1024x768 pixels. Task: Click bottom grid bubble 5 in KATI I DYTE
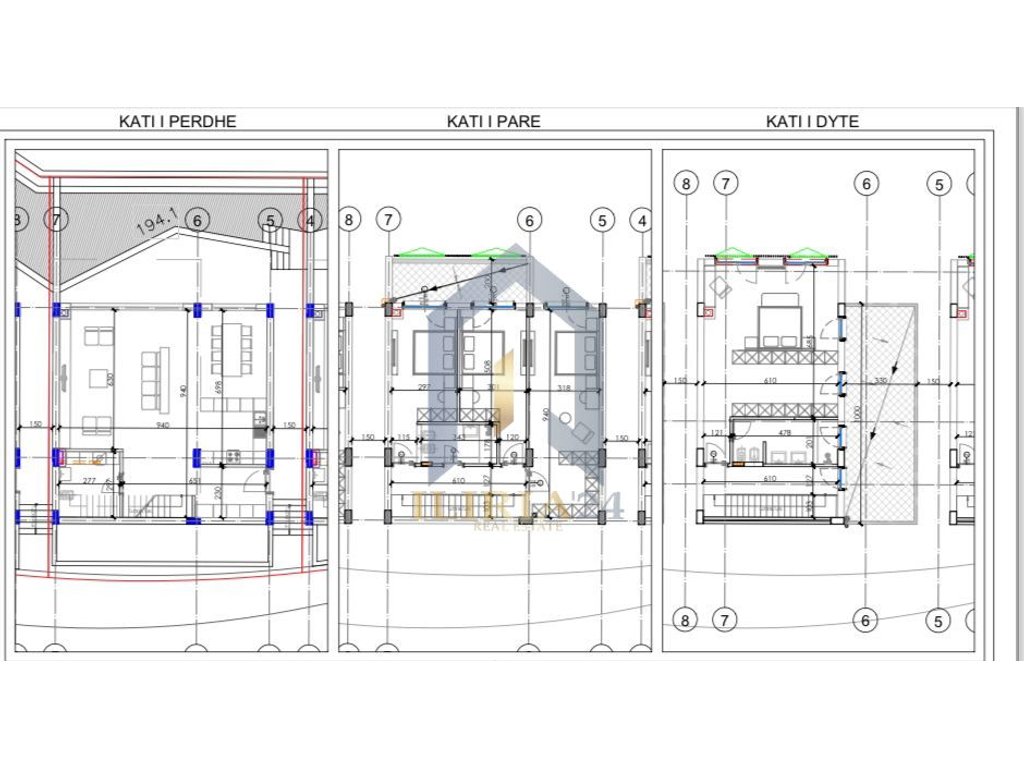coord(938,620)
